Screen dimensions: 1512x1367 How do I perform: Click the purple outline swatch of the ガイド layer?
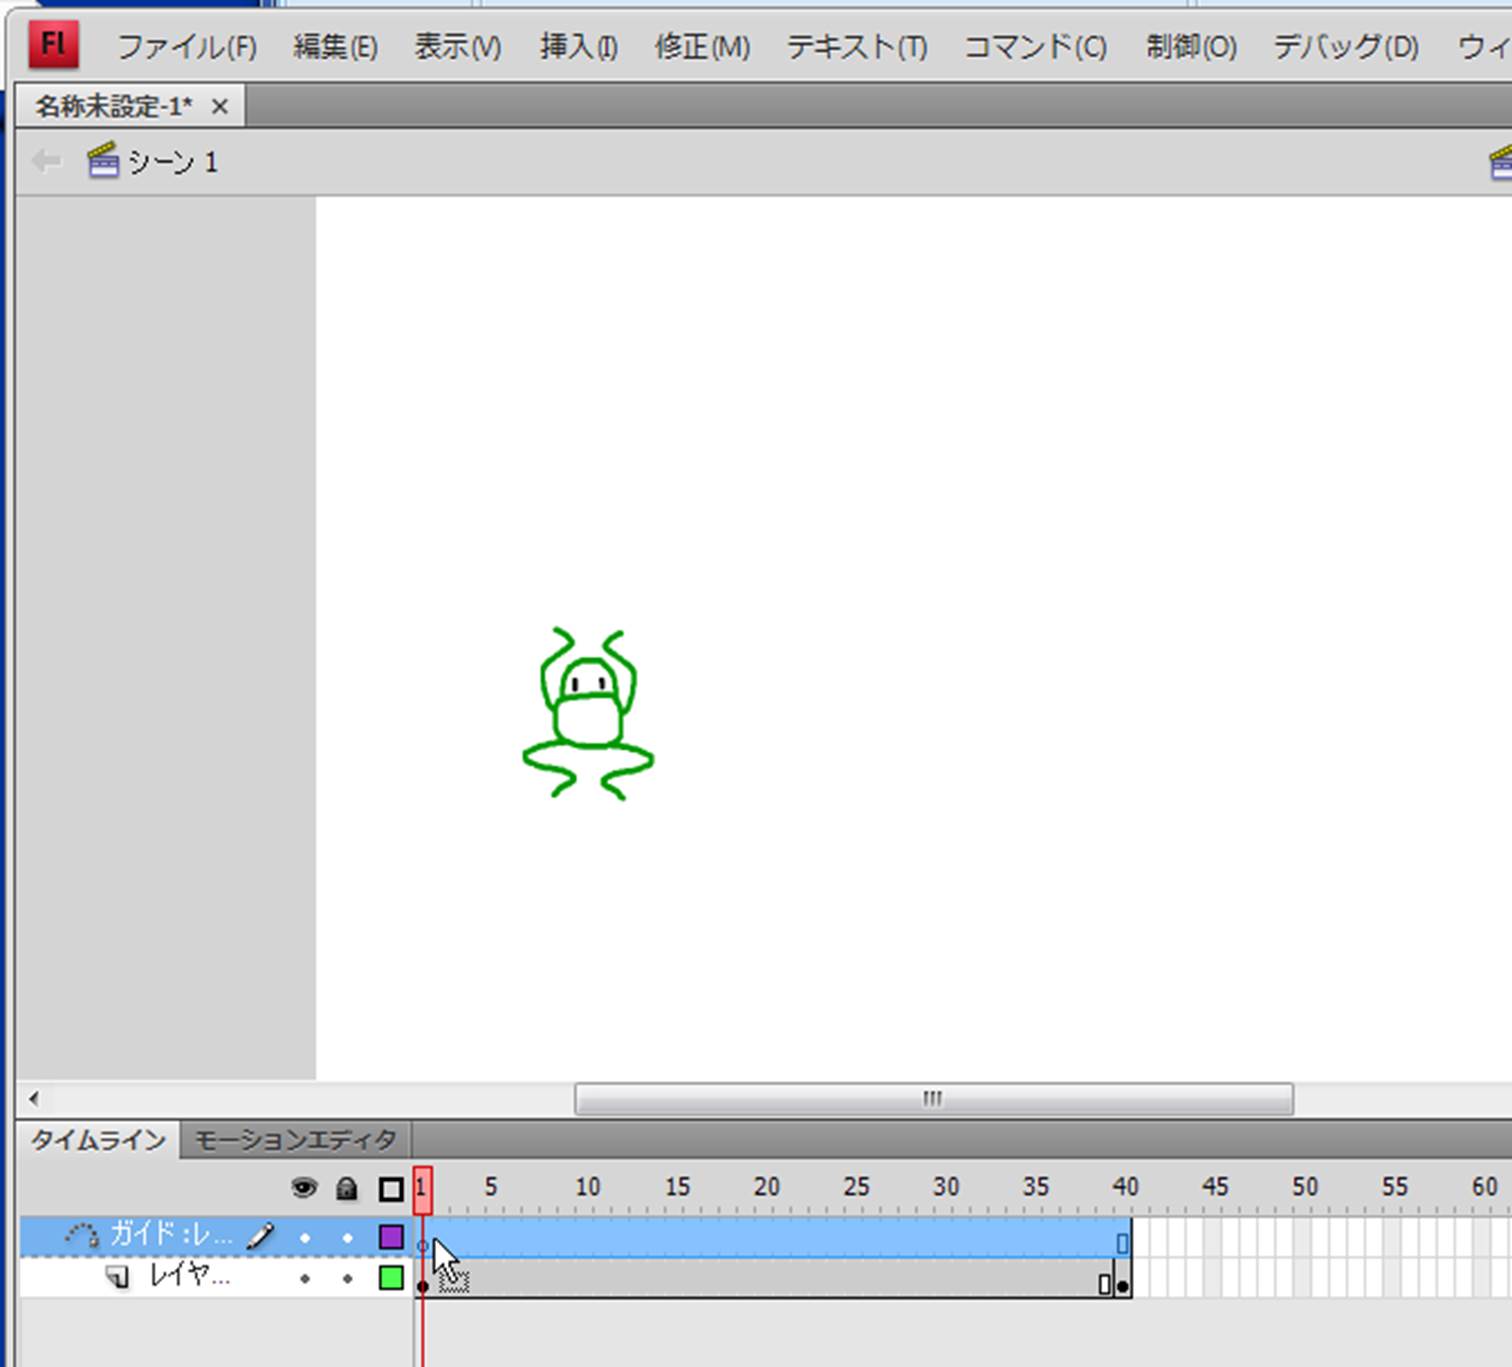[x=391, y=1237]
